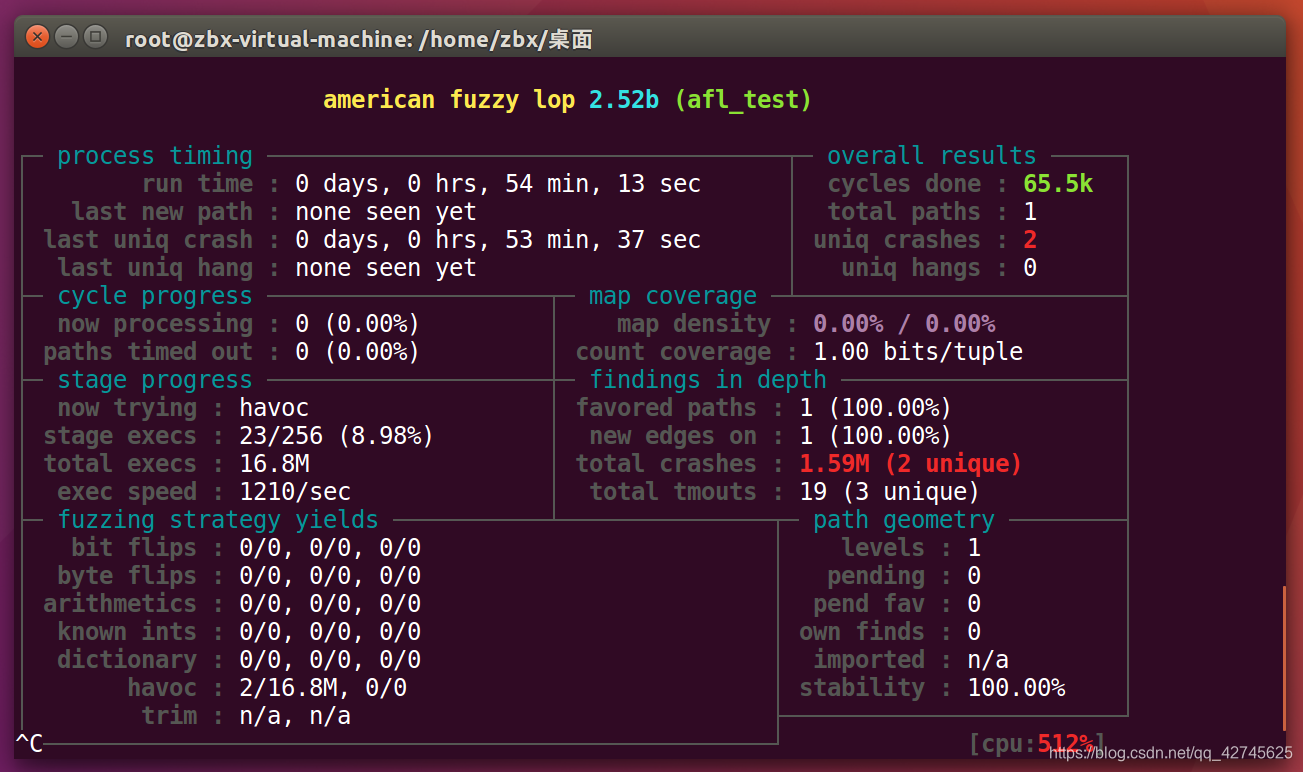Click the 'favored paths' label
1303x772 pixels.
pyautogui.click(x=666, y=408)
